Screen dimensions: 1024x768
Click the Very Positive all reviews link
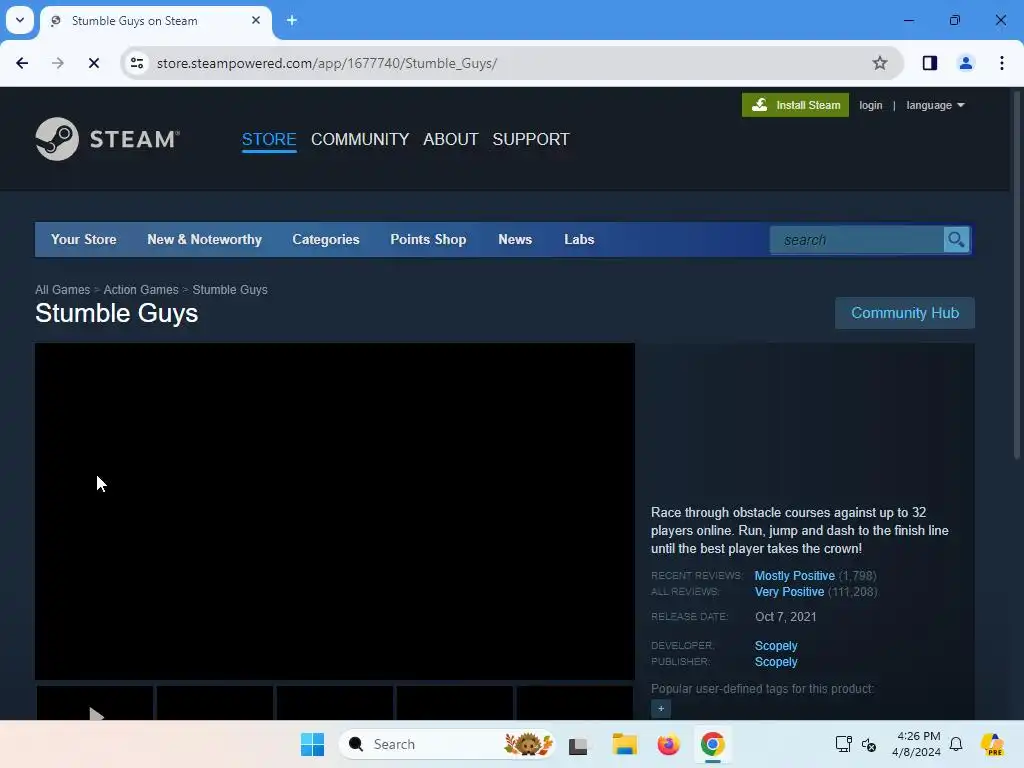coord(789,592)
